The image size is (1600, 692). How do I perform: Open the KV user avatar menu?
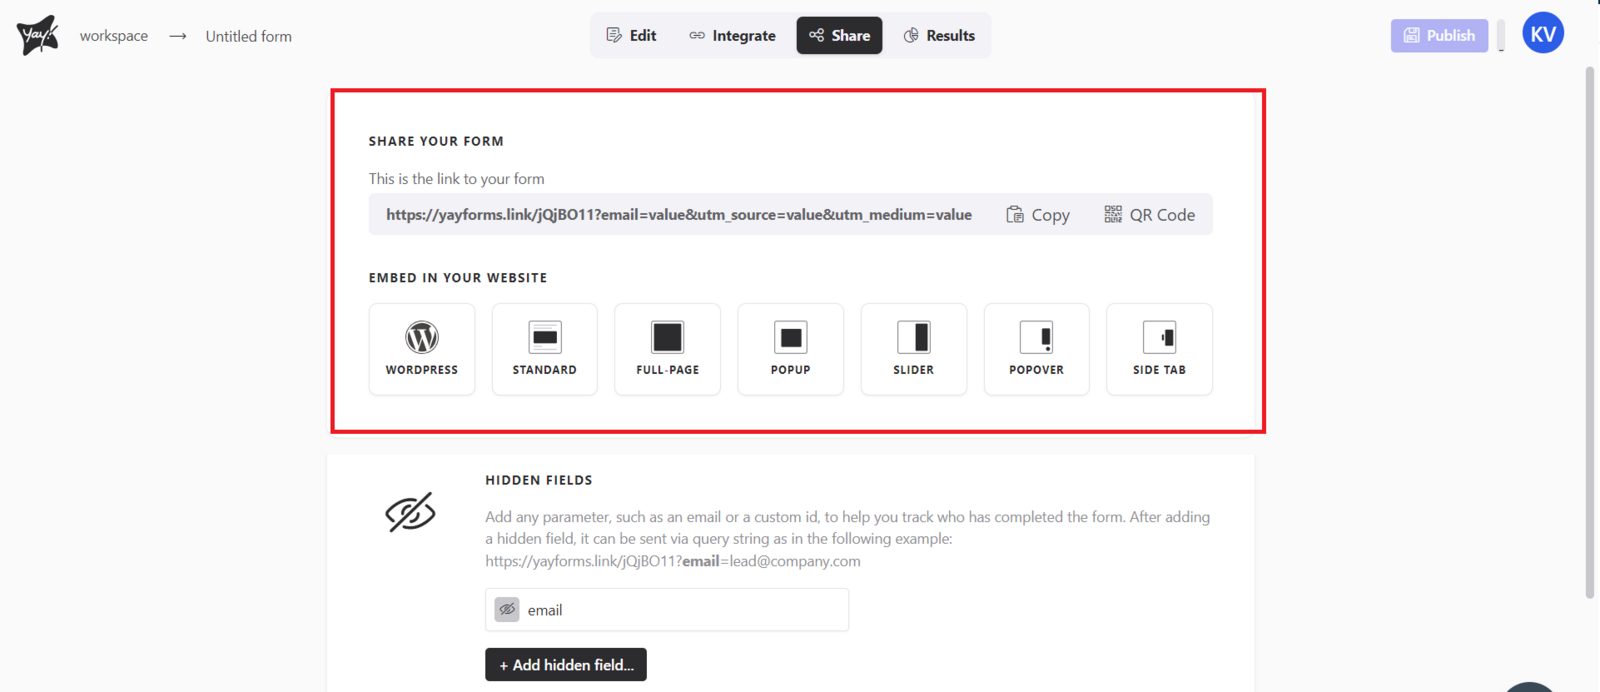[x=1542, y=34]
